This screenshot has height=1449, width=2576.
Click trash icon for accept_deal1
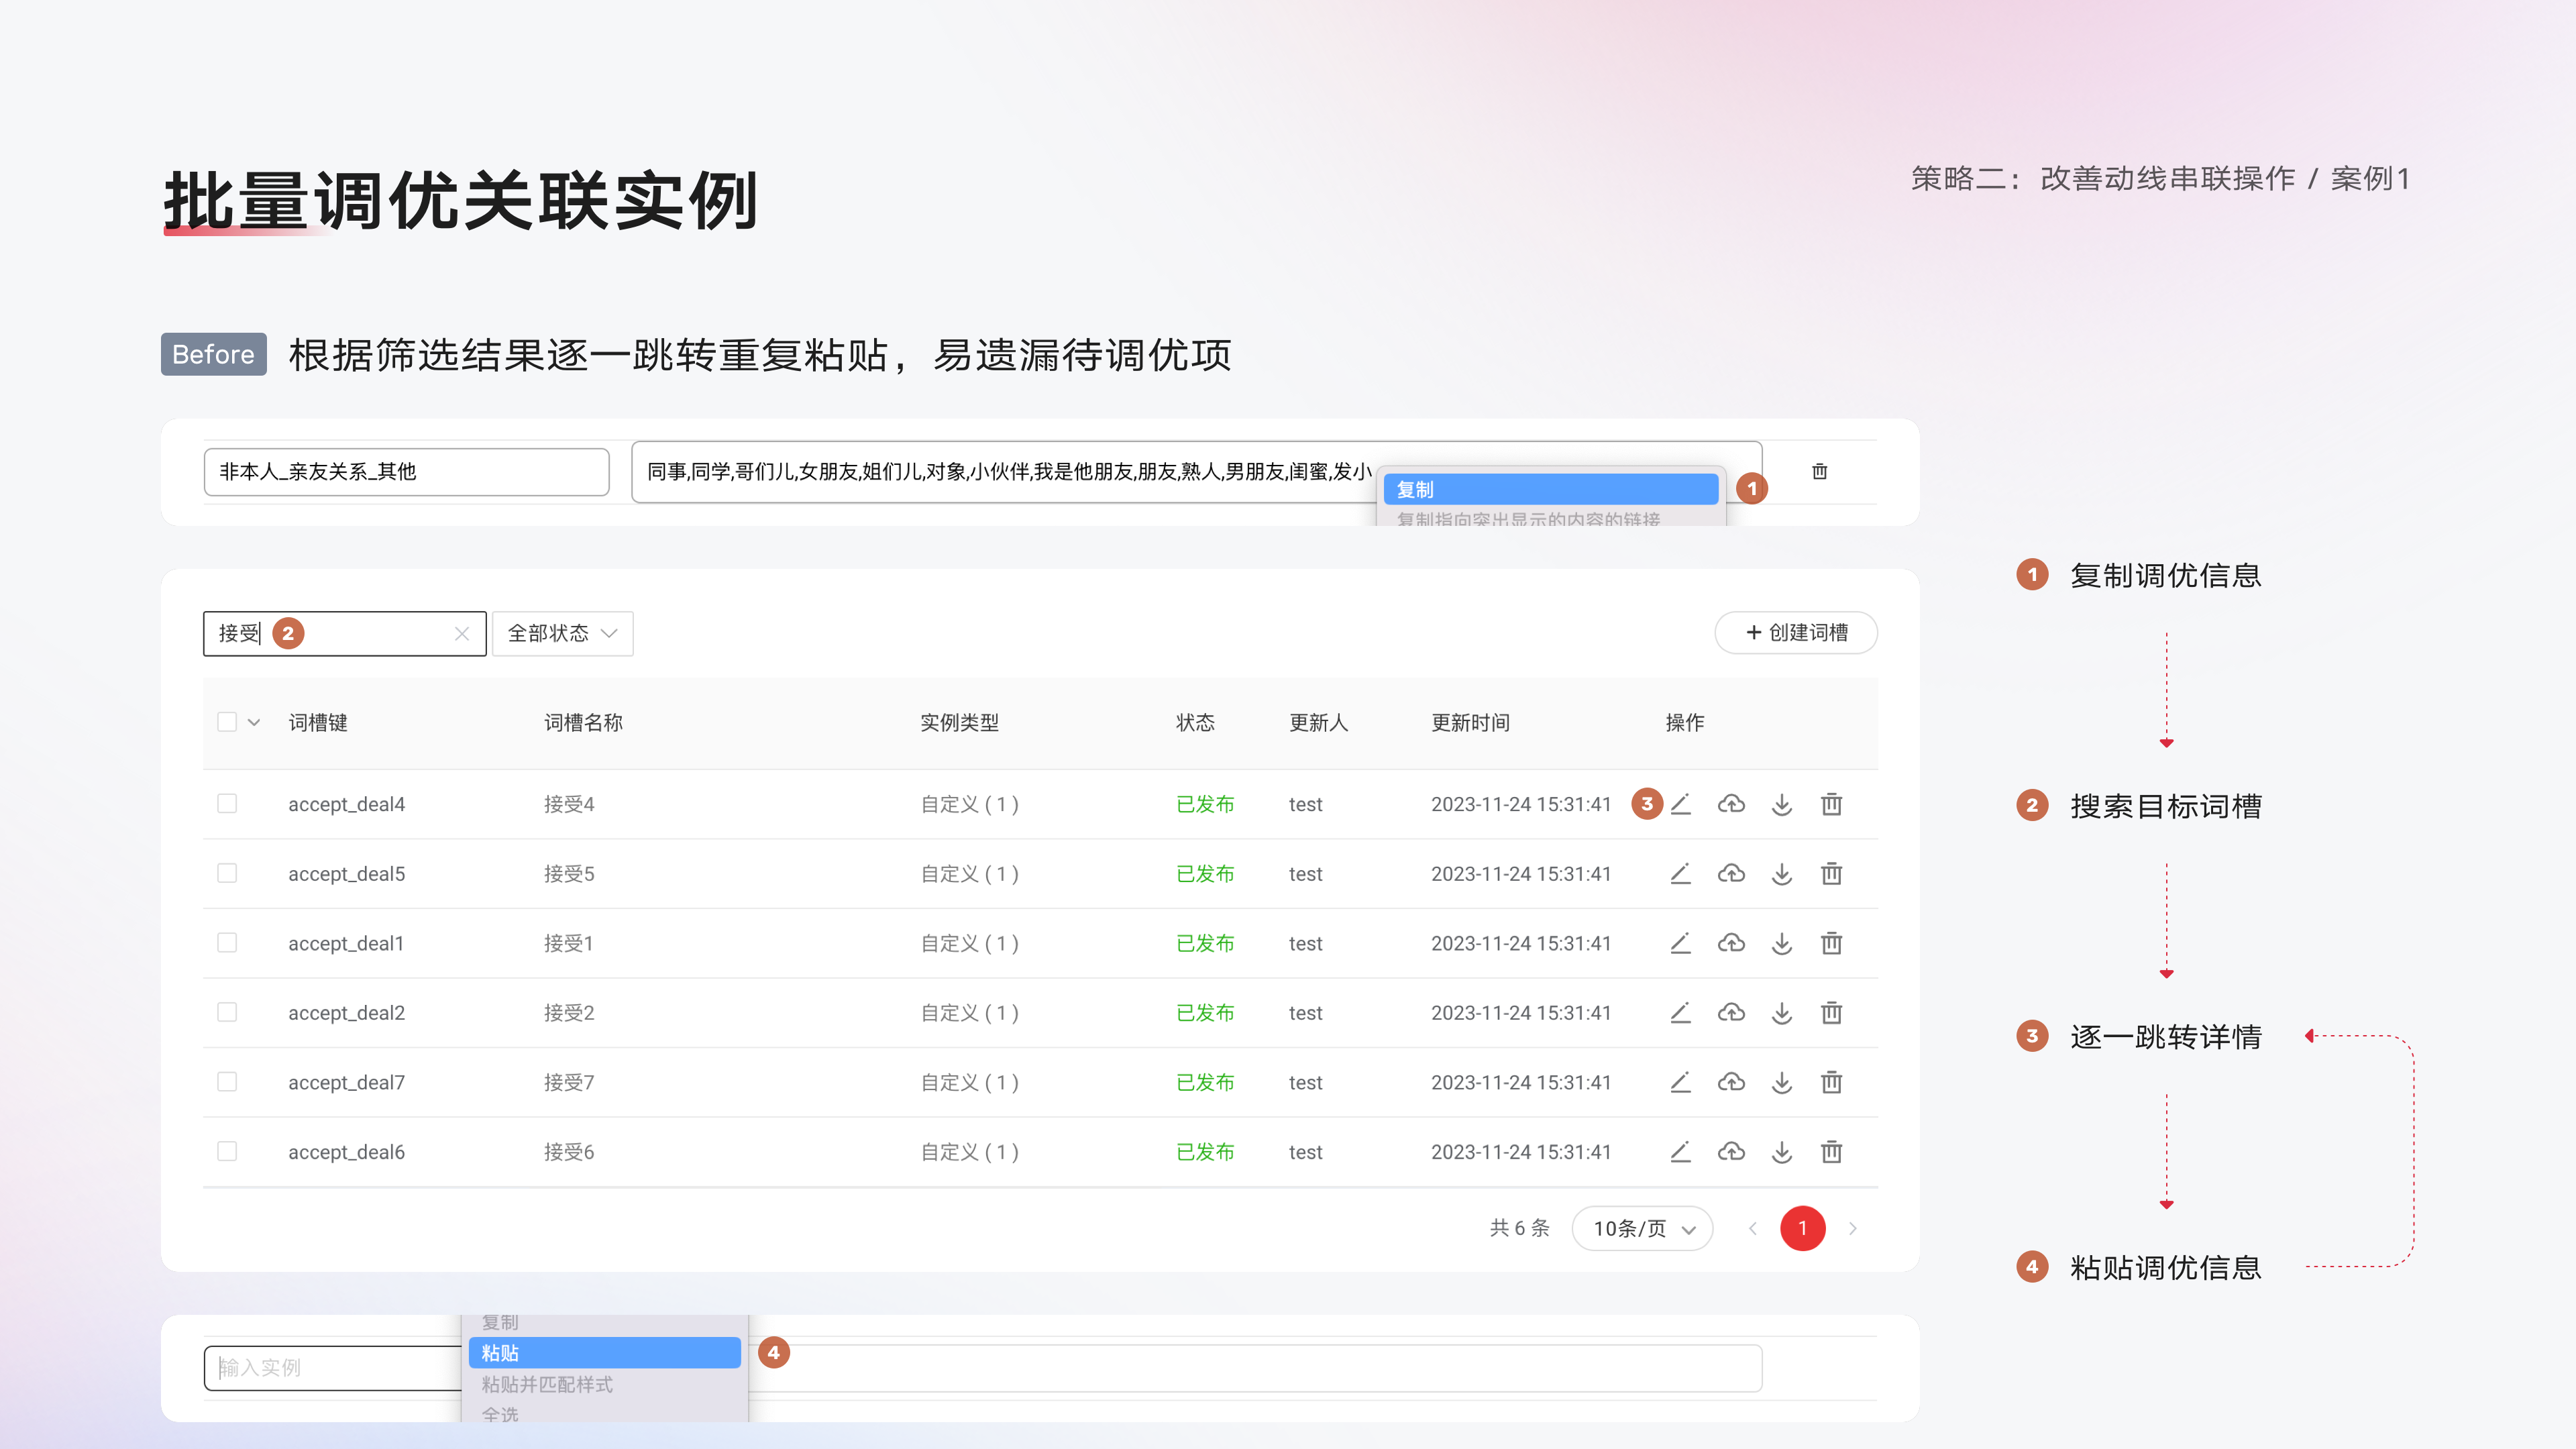point(1831,943)
